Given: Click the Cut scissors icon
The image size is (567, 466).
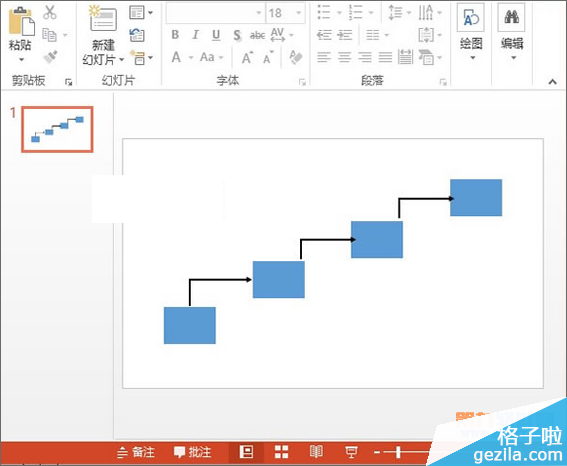Looking at the screenshot, I should pyautogui.click(x=50, y=12).
